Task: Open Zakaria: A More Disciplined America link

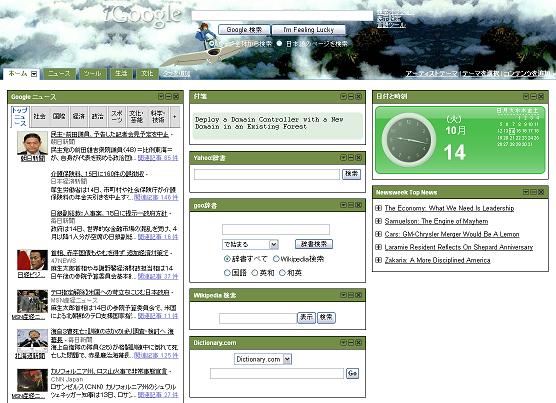Action: click(438, 260)
